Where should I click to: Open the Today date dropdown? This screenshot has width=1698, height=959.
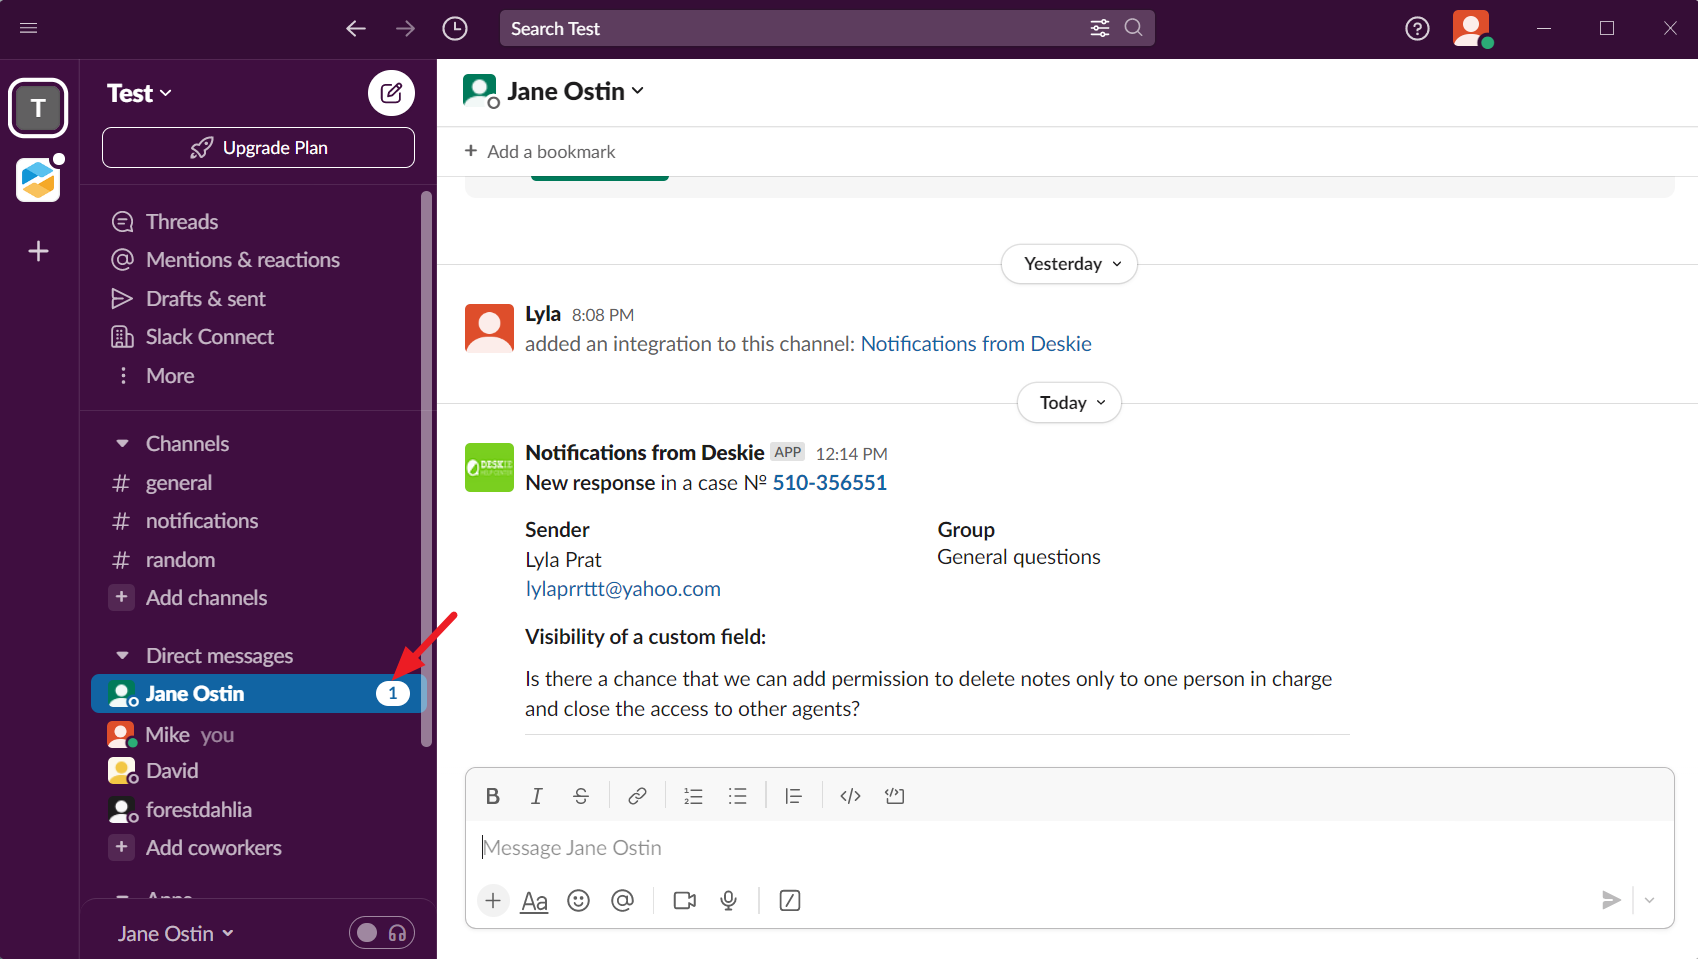(x=1069, y=403)
